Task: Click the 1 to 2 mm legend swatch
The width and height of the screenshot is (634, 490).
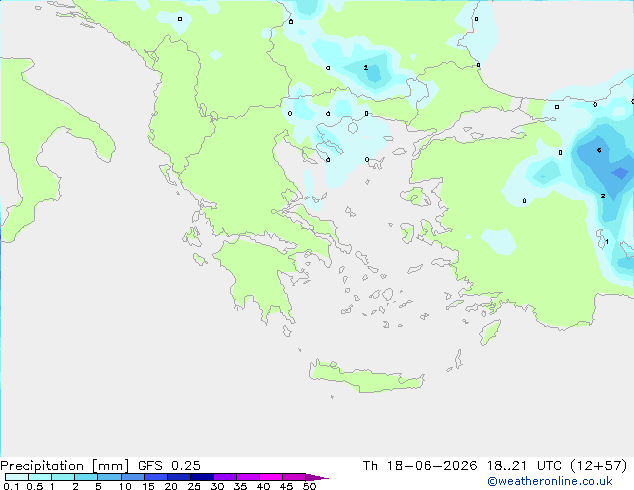Action: 63,477
